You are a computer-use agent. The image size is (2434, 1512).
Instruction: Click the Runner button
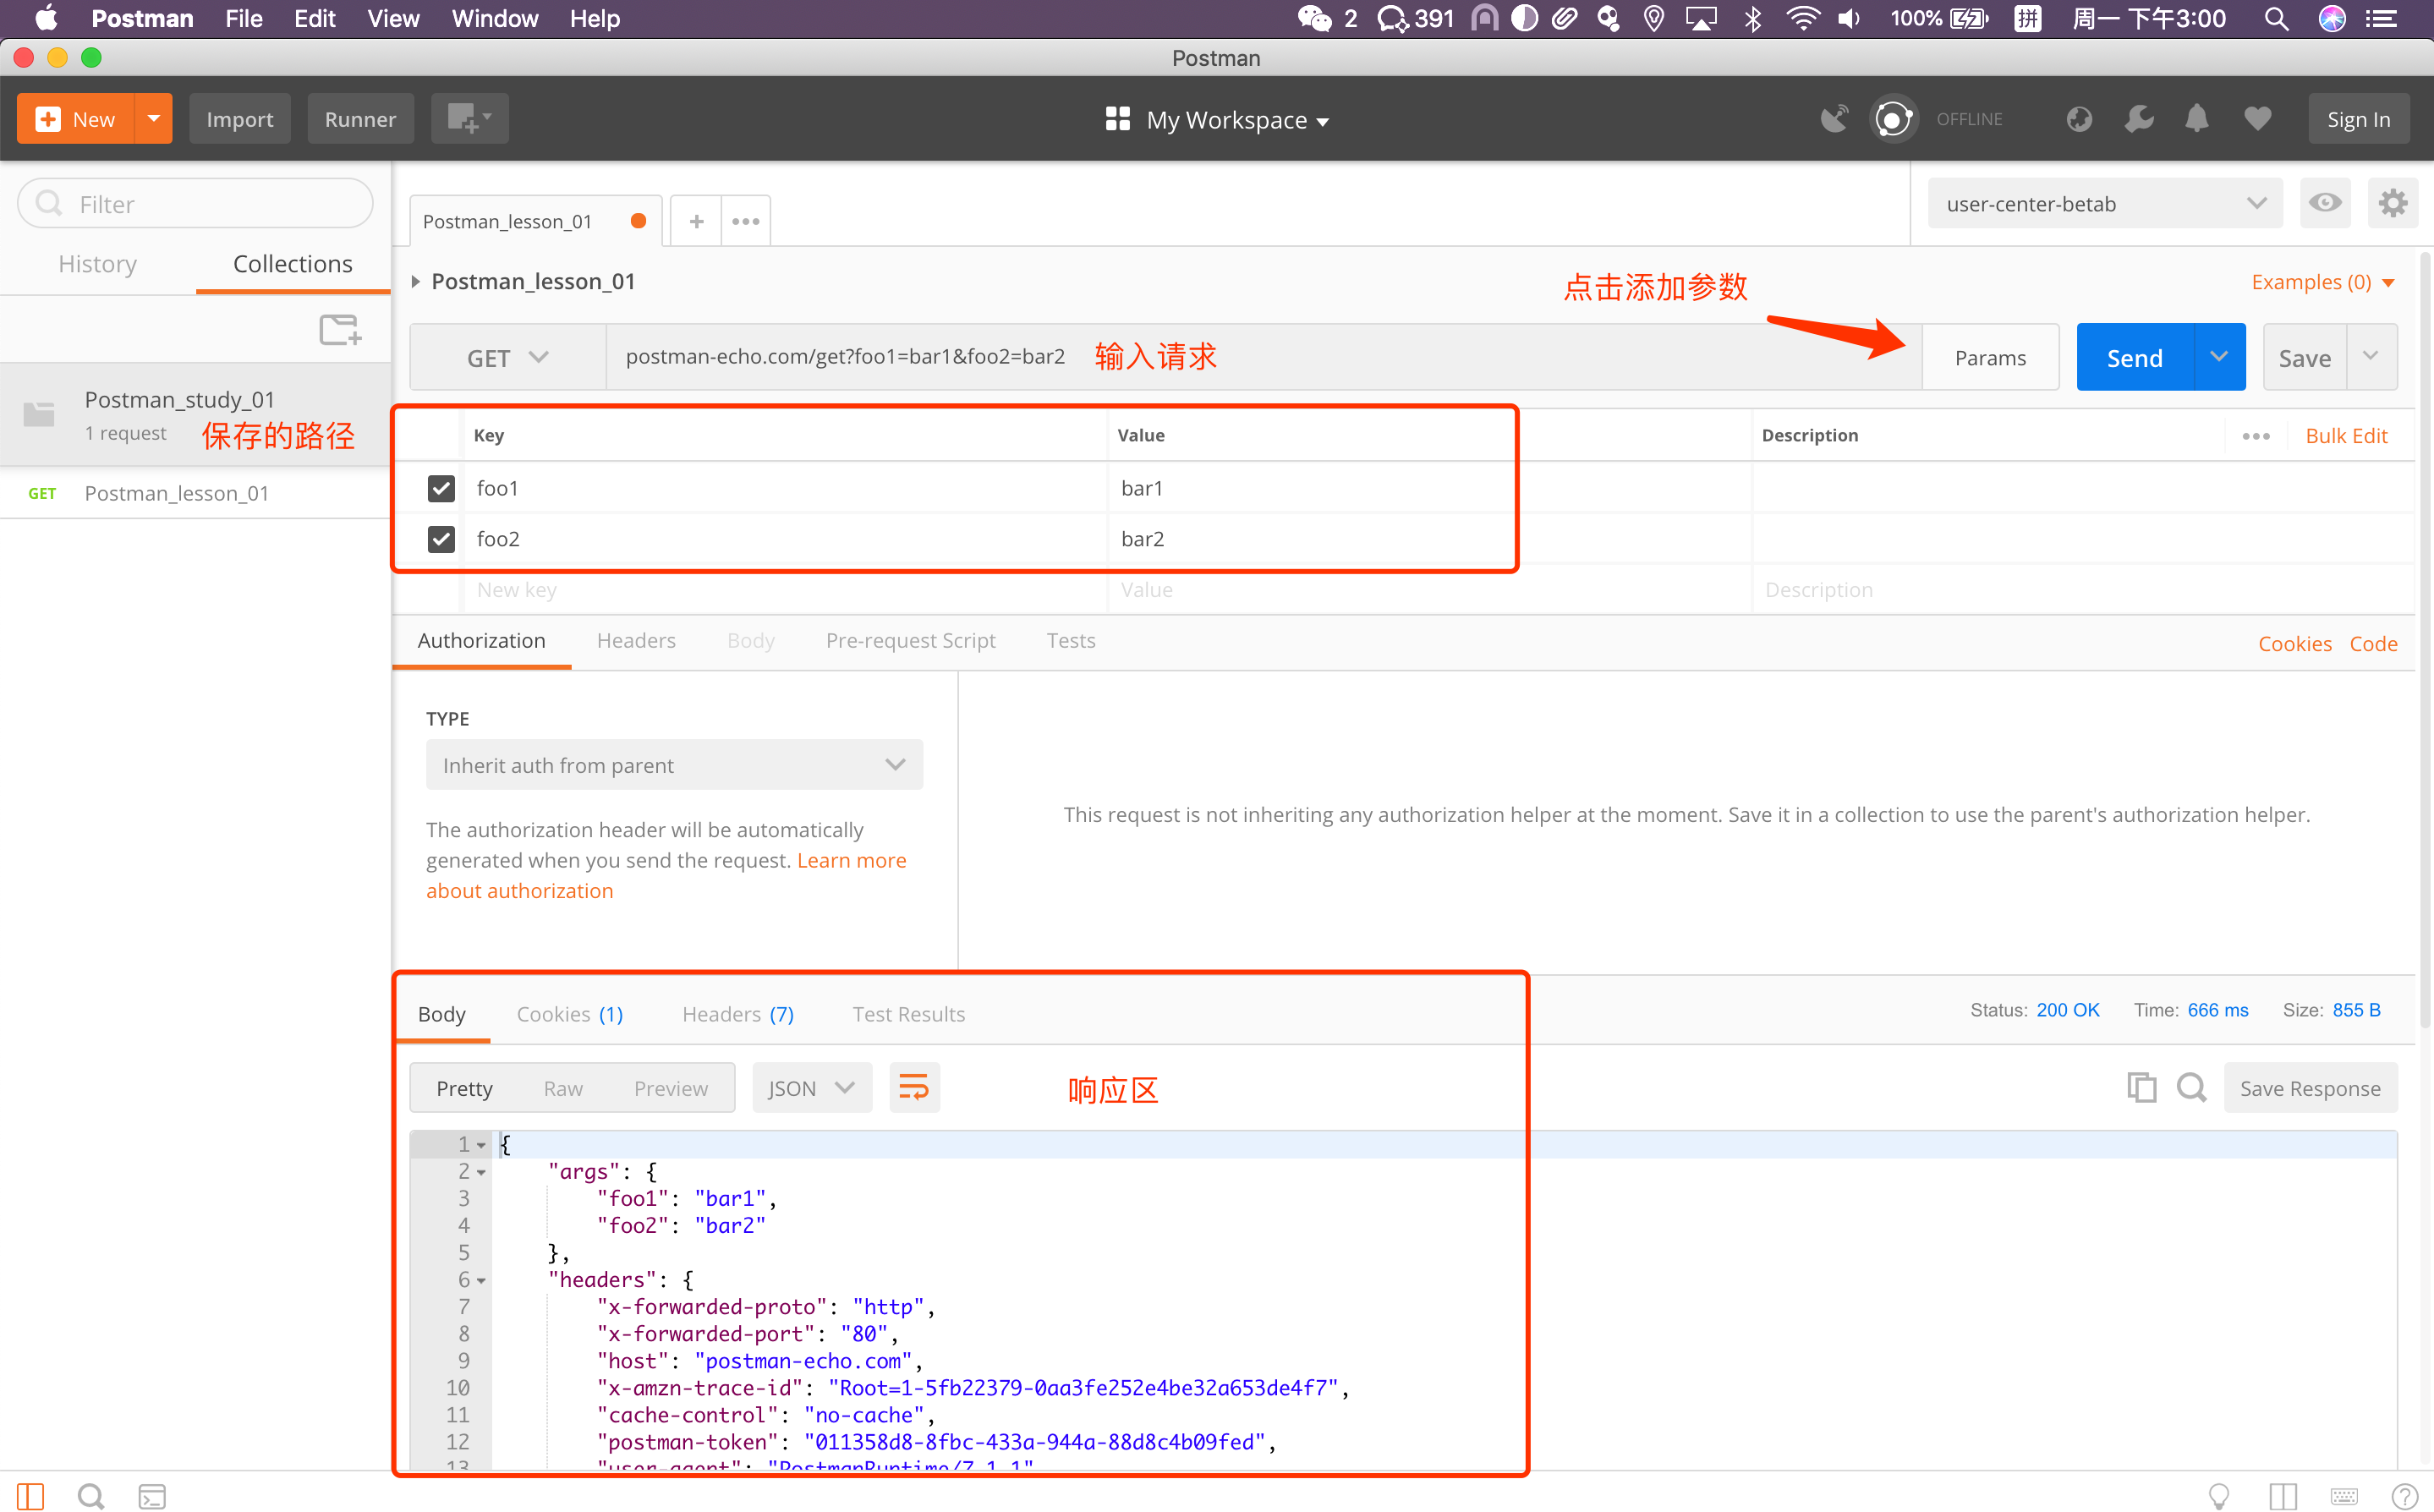point(360,119)
